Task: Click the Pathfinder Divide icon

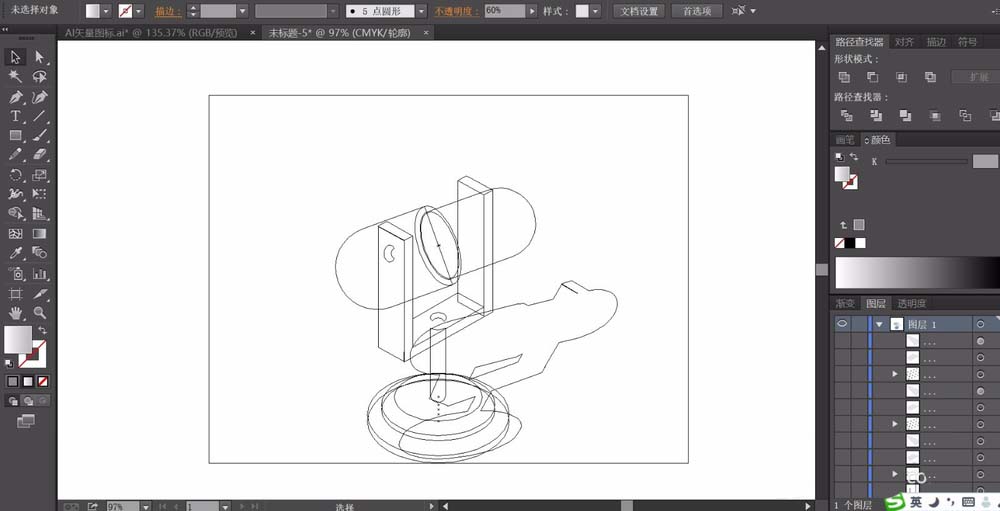Action: click(x=846, y=115)
